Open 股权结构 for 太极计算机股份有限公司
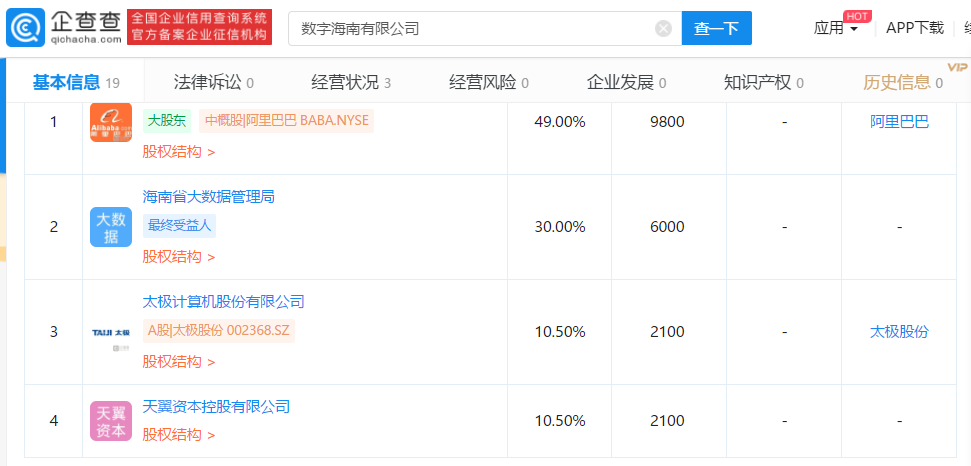Viewport: 971px width, 466px height. coord(178,361)
